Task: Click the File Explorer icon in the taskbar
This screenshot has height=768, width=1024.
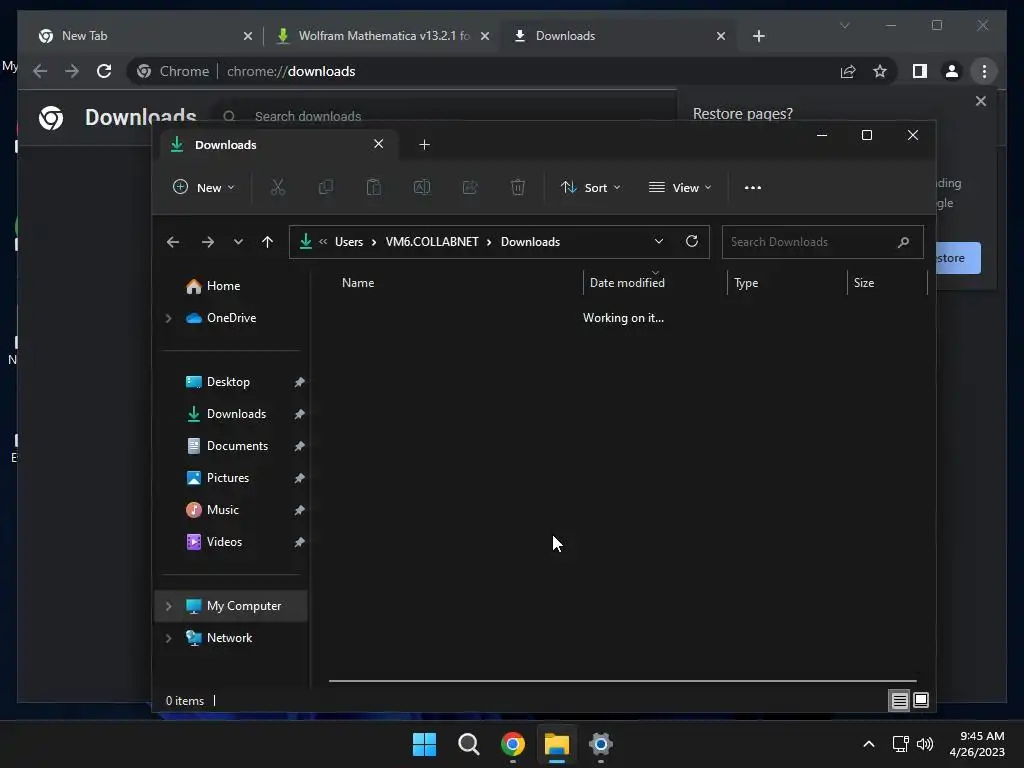Action: (557, 744)
